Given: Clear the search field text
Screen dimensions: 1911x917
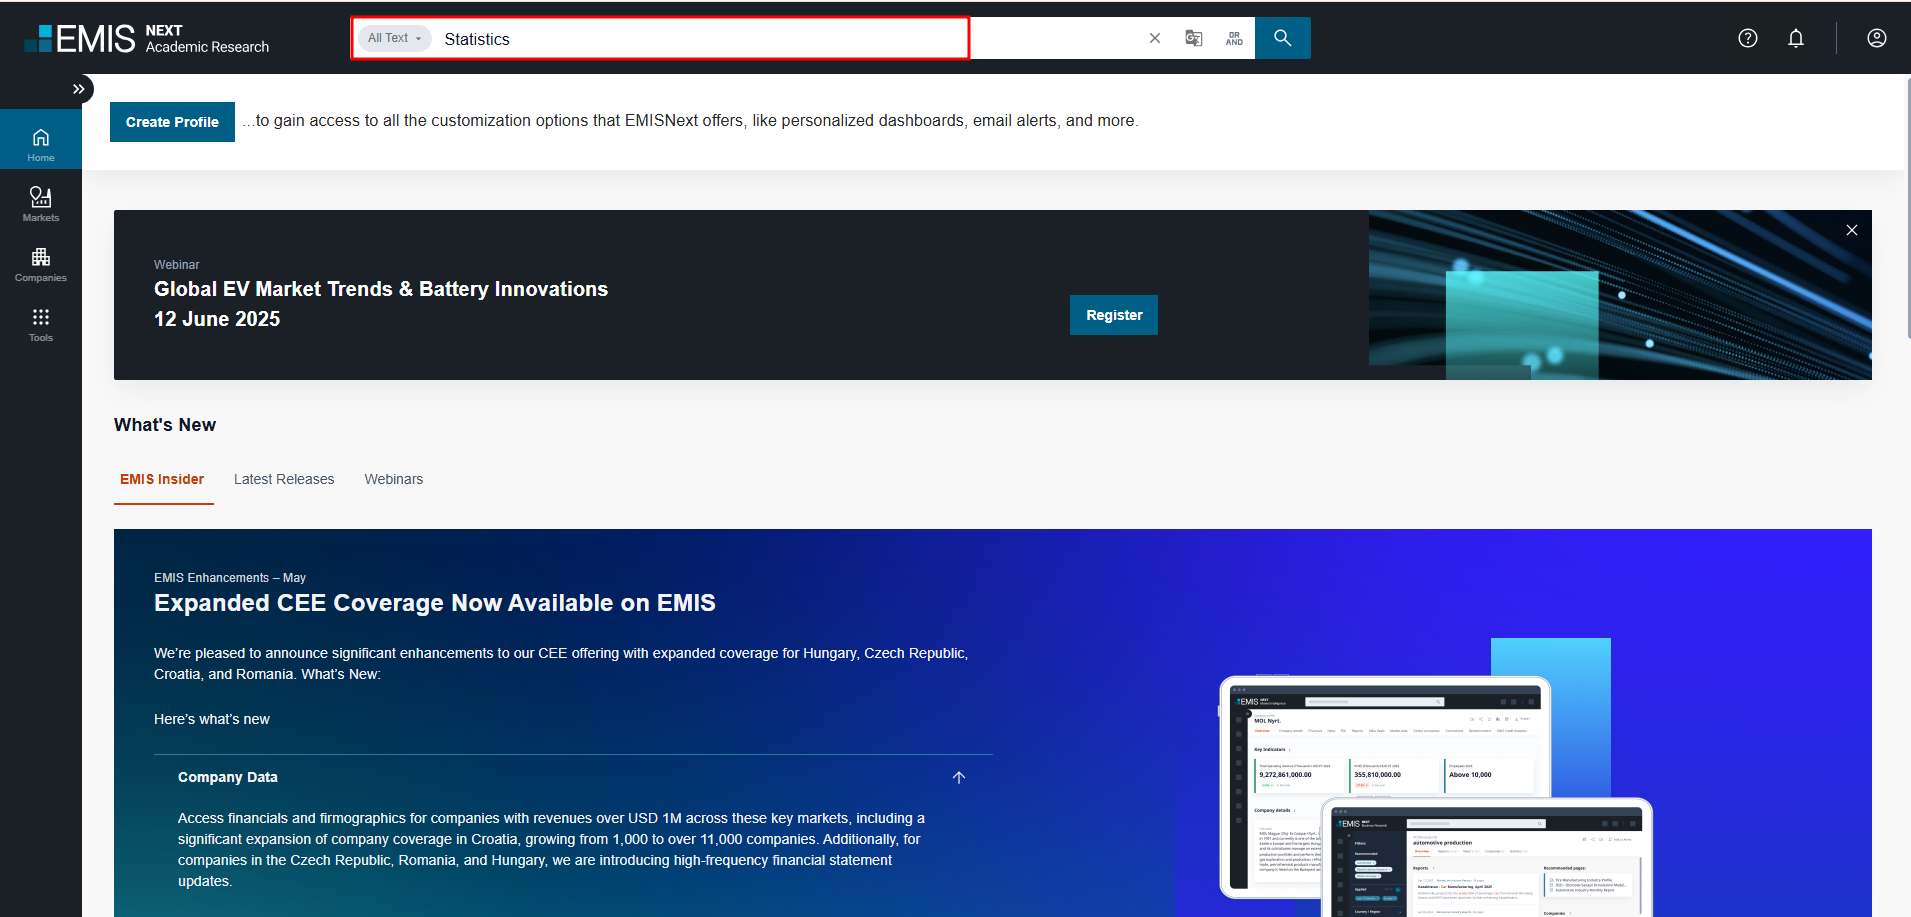Looking at the screenshot, I should coord(1155,38).
